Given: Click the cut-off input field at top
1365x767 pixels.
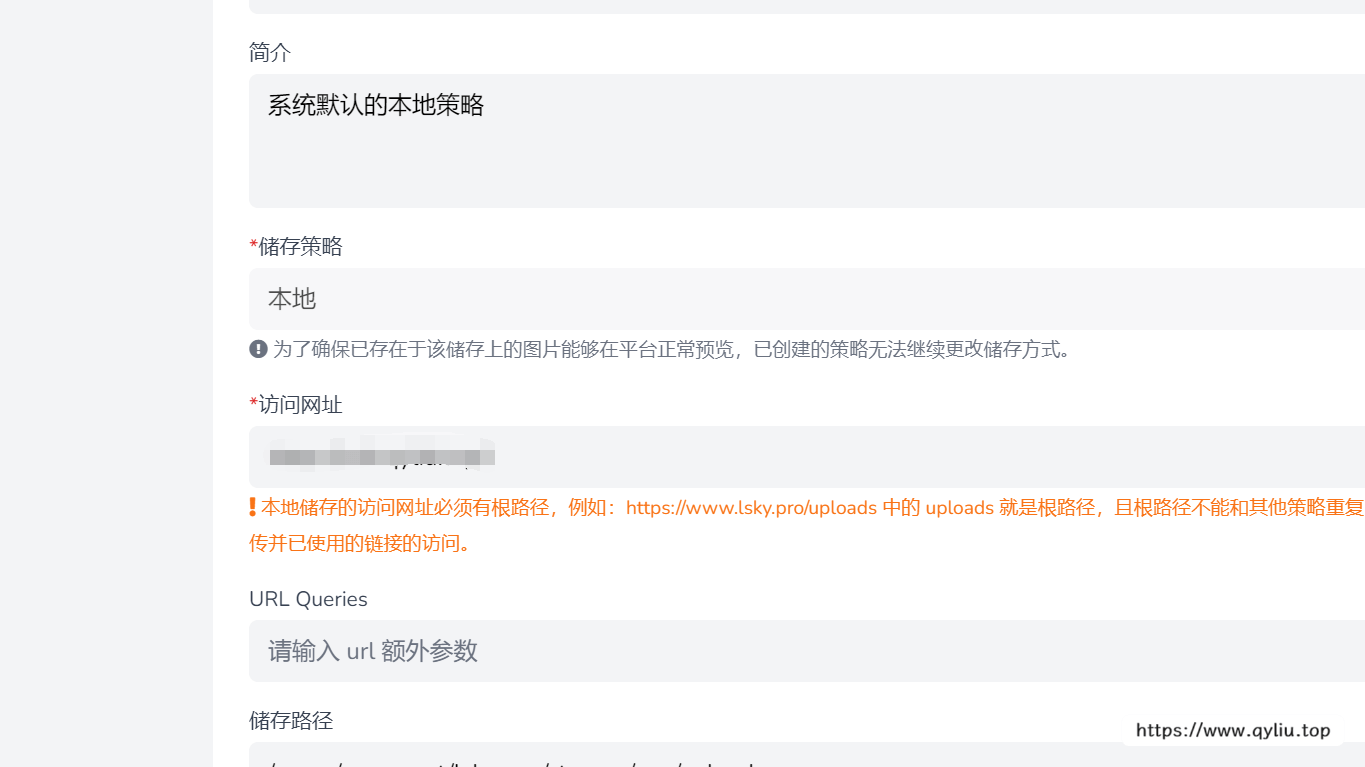Looking at the screenshot, I should [x=806, y=6].
